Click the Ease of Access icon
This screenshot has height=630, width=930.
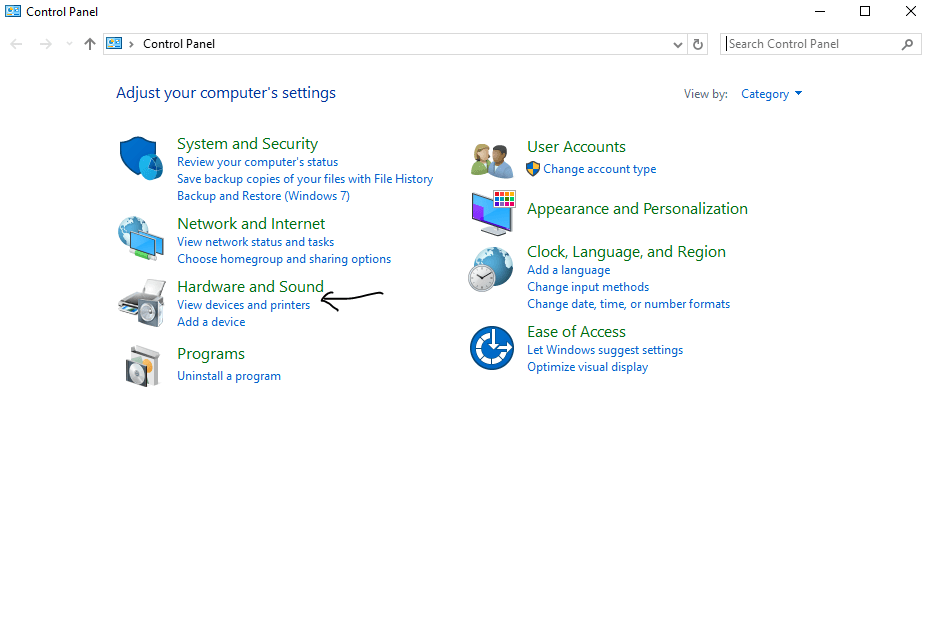coord(492,348)
